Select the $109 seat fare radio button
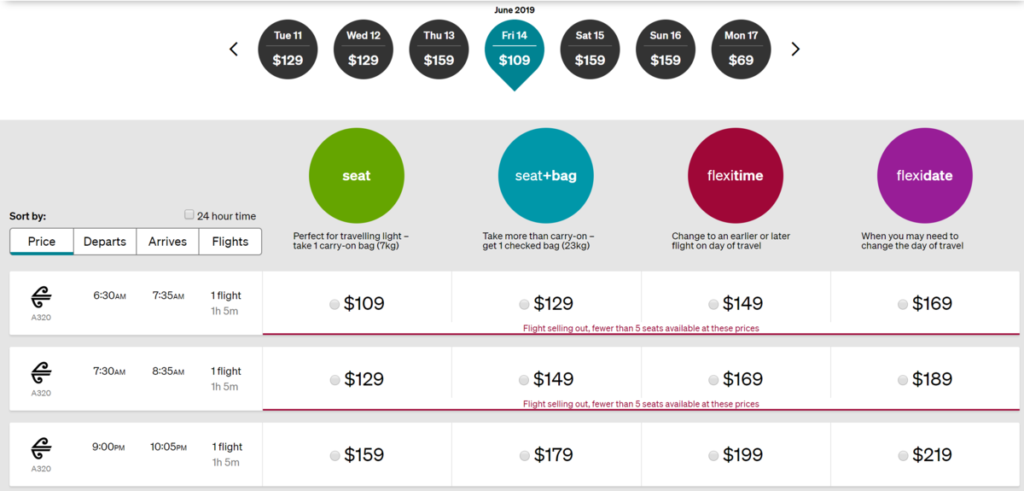1024x491 pixels. click(334, 305)
